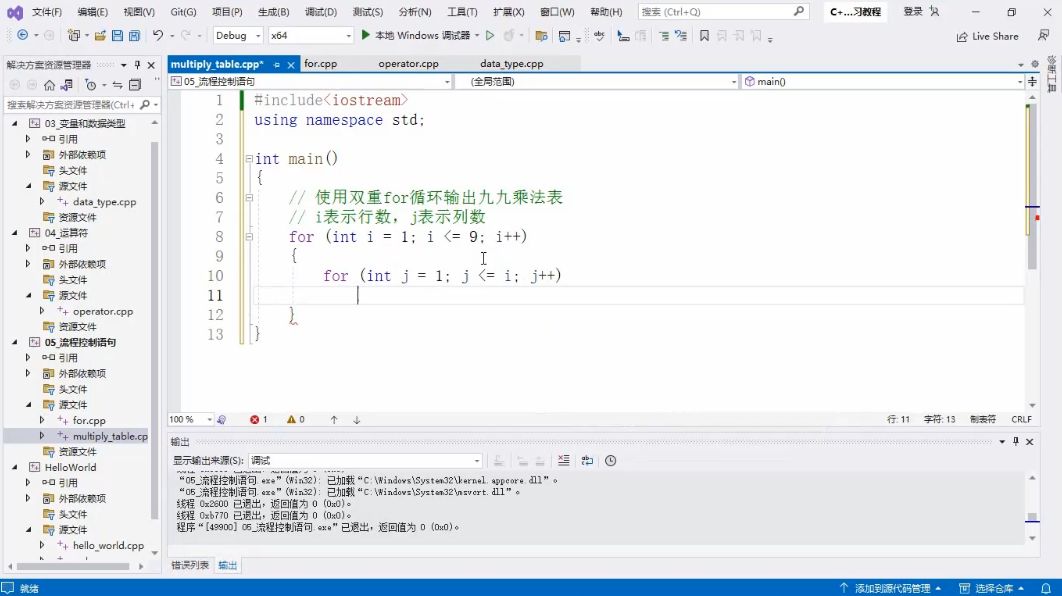The image size is (1062, 596).
Task: Close the Solution Explorer panel
Action: (151, 65)
